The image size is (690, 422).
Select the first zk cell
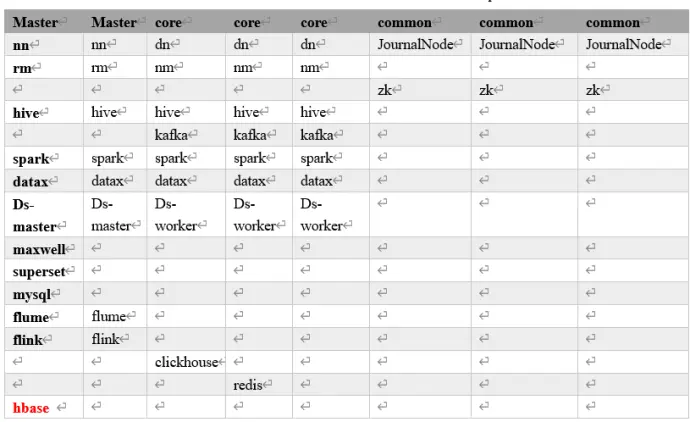420,90
